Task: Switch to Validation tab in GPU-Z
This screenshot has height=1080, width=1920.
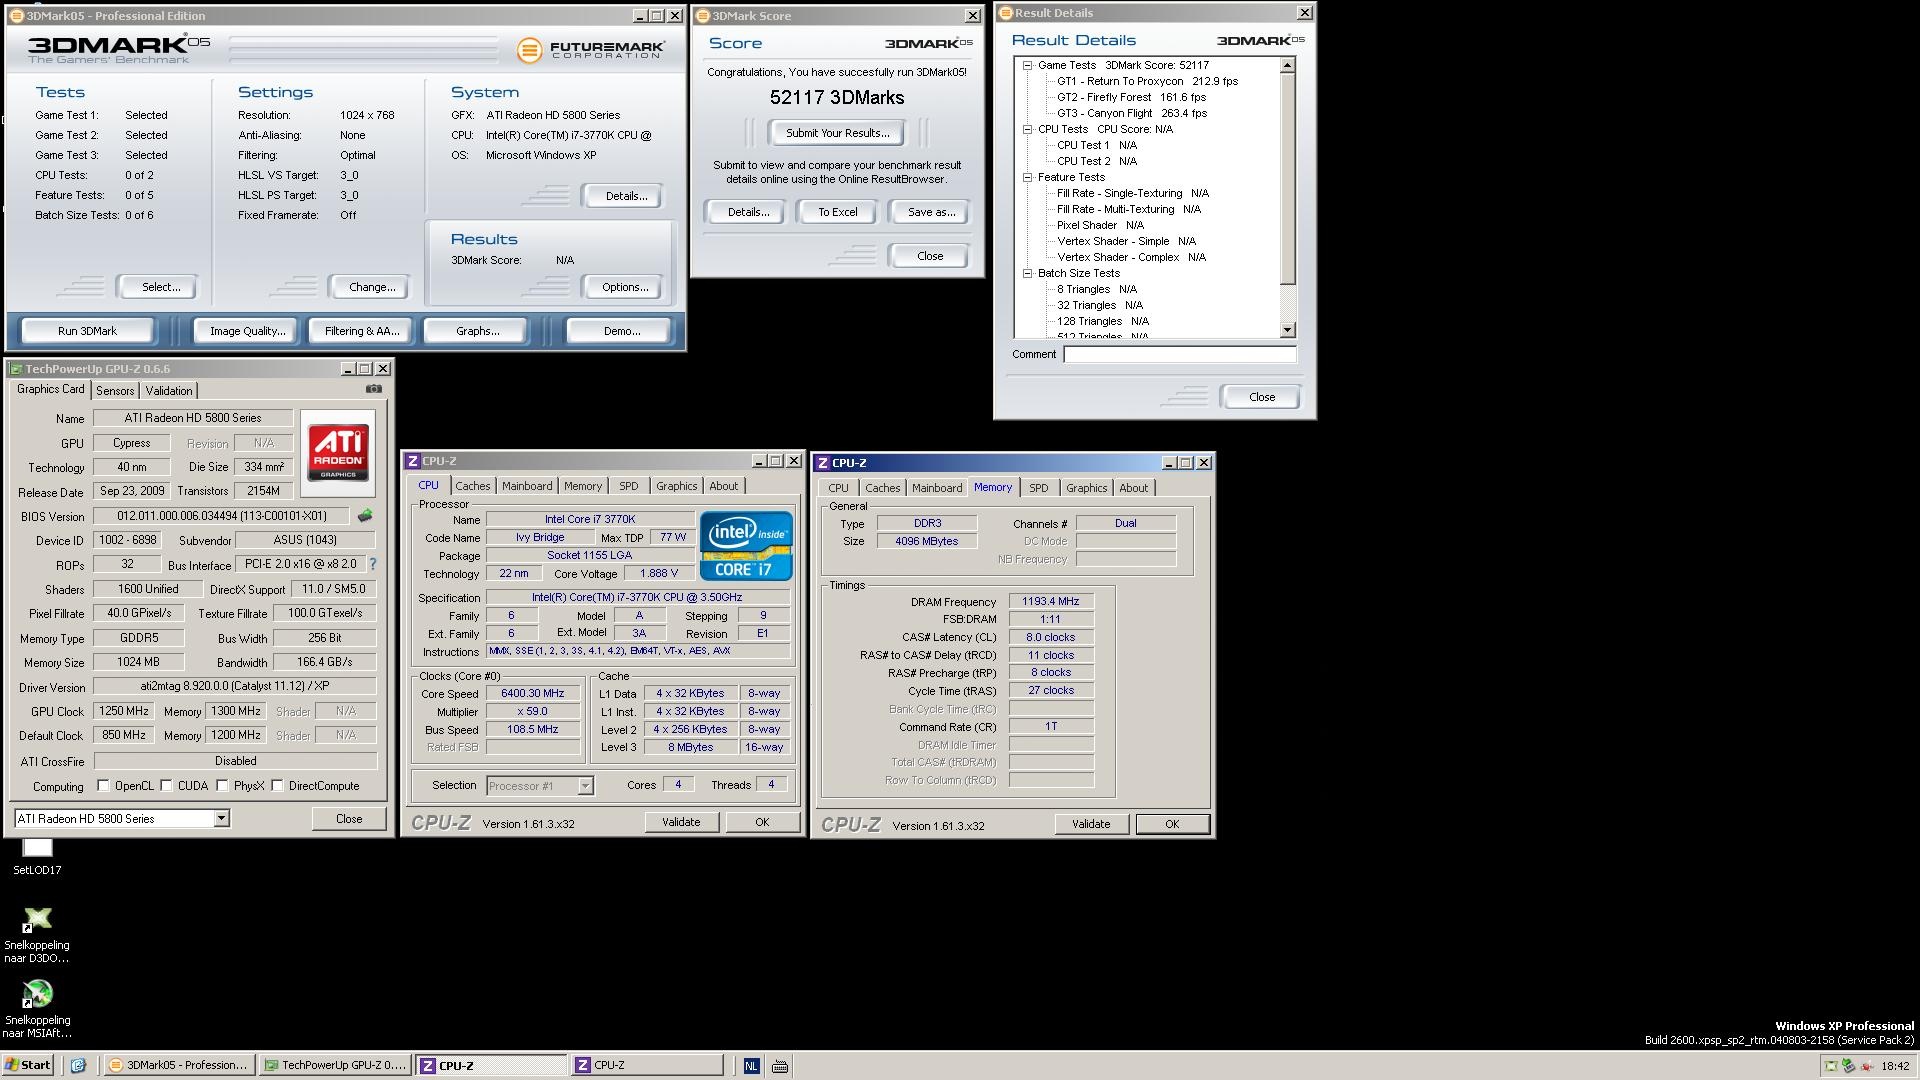Action: point(168,391)
